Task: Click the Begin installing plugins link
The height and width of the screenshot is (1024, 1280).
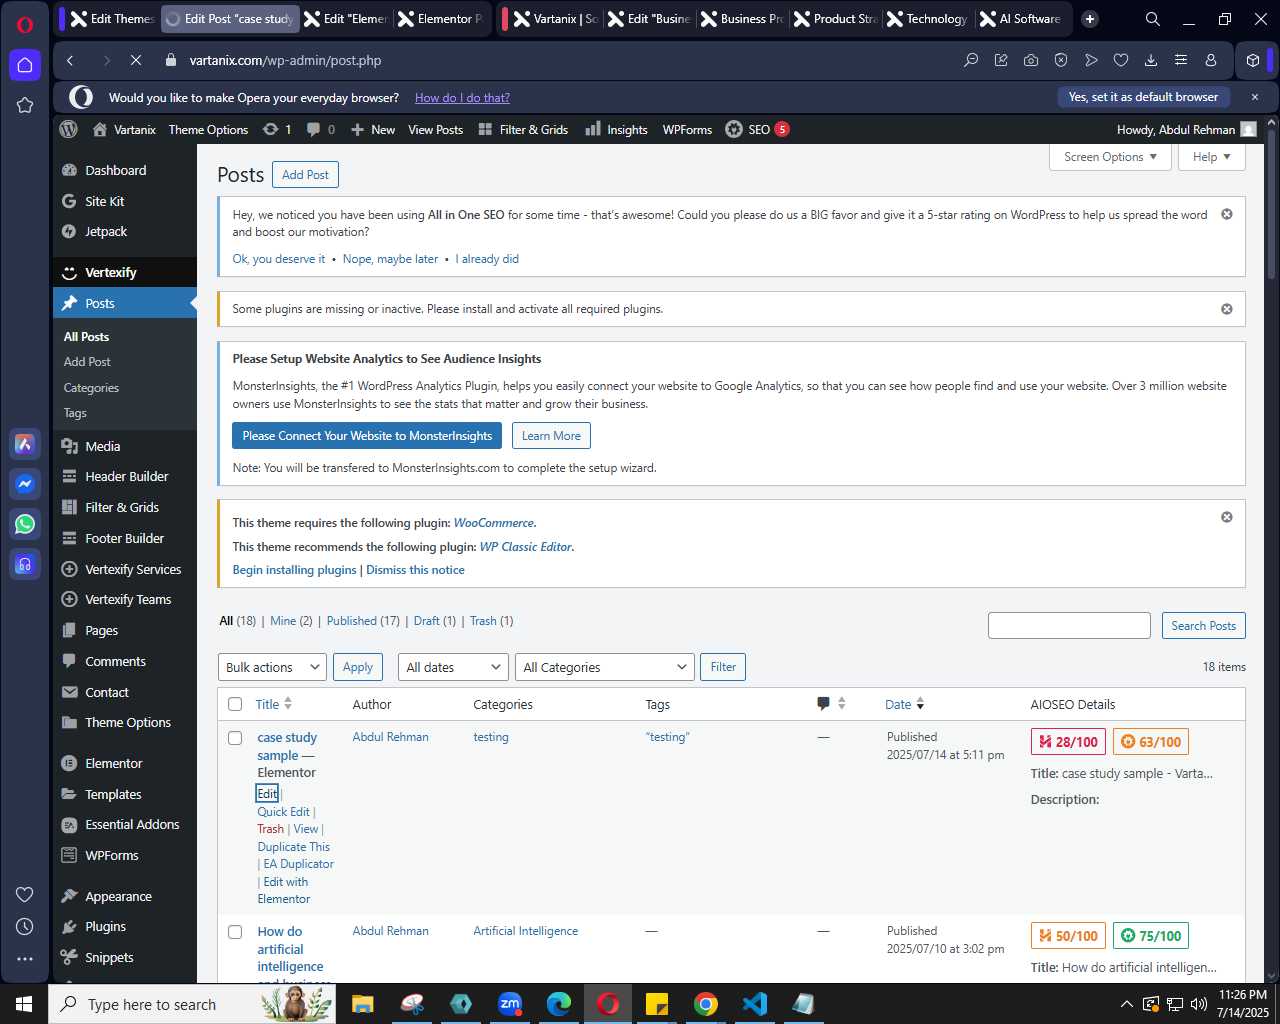Action: coord(294,570)
